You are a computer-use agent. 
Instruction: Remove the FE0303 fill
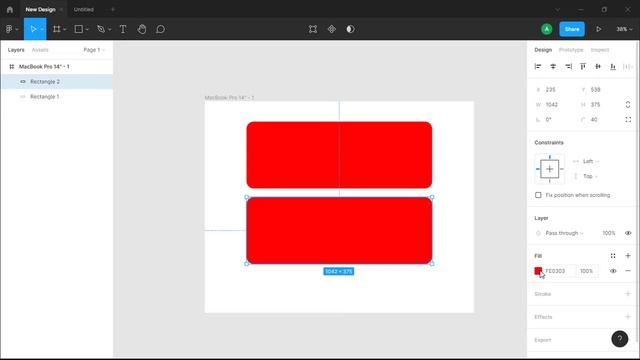click(628, 271)
